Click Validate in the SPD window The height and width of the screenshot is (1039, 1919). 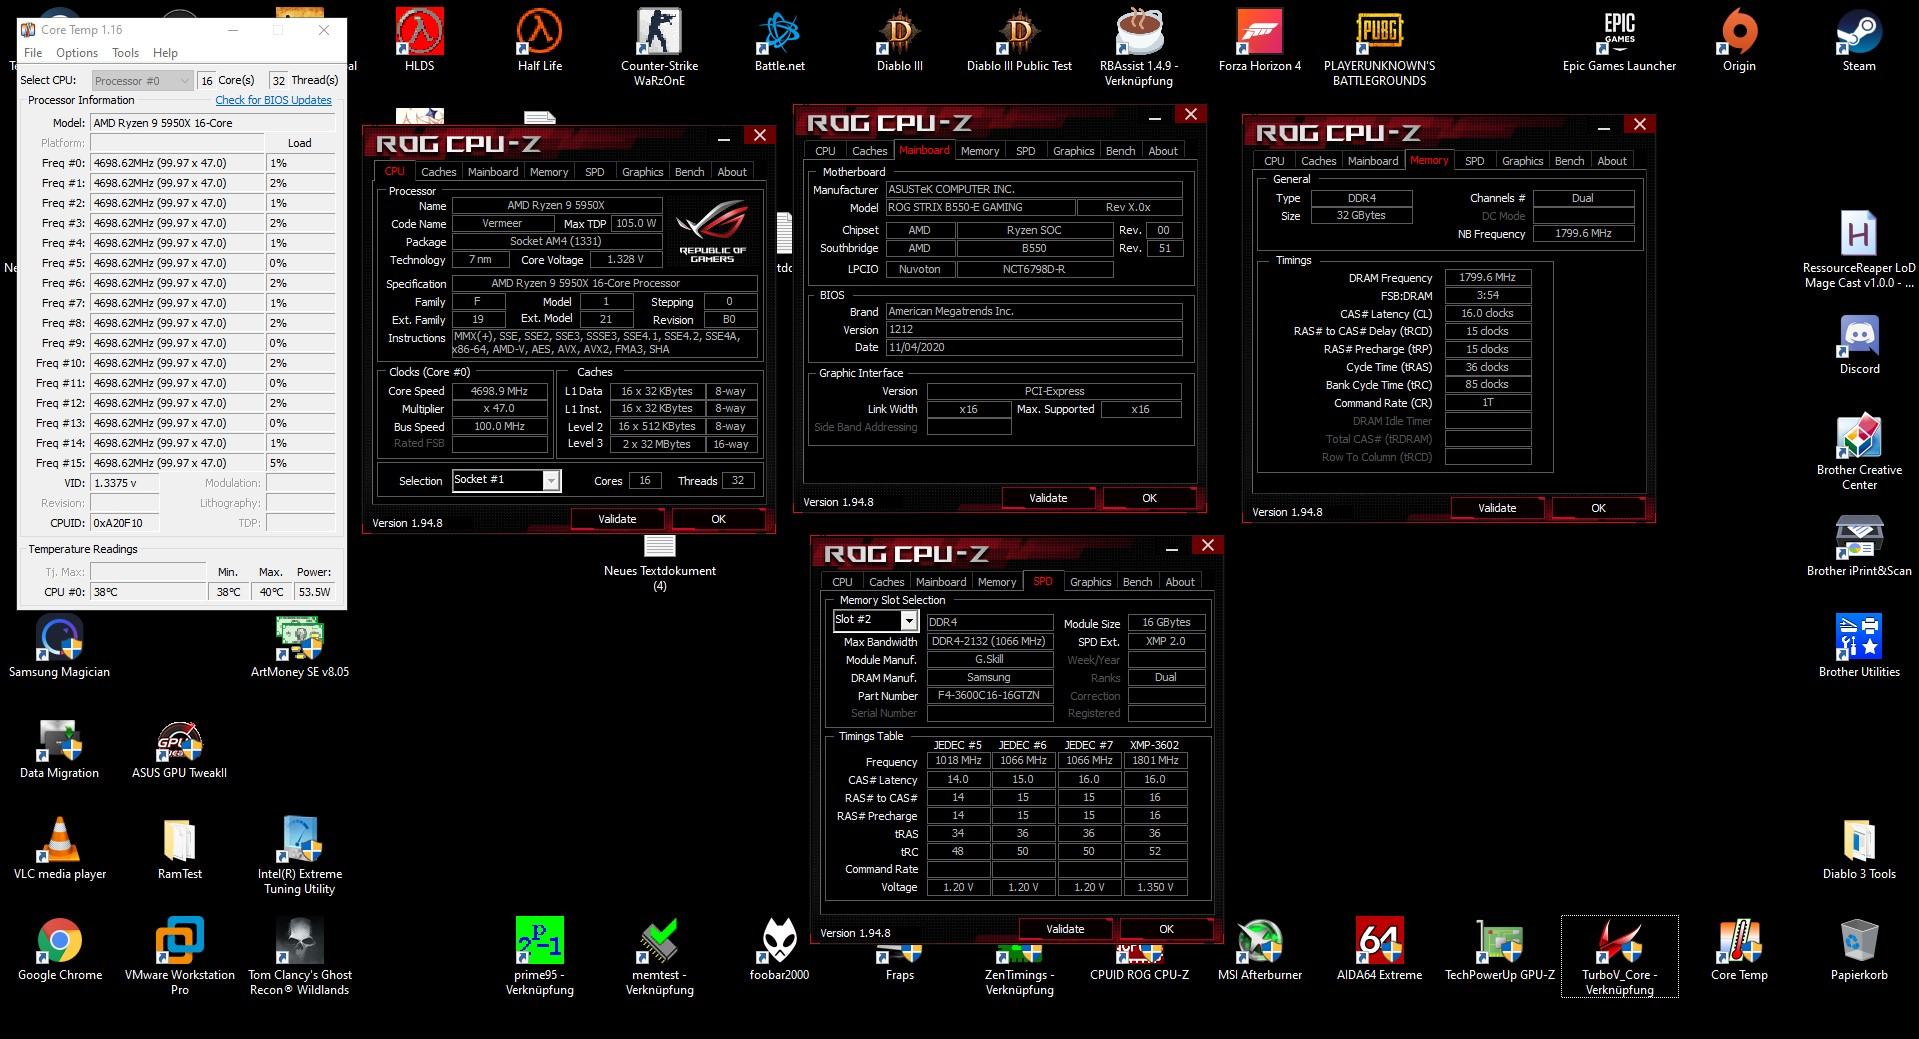click(1065, 929)
